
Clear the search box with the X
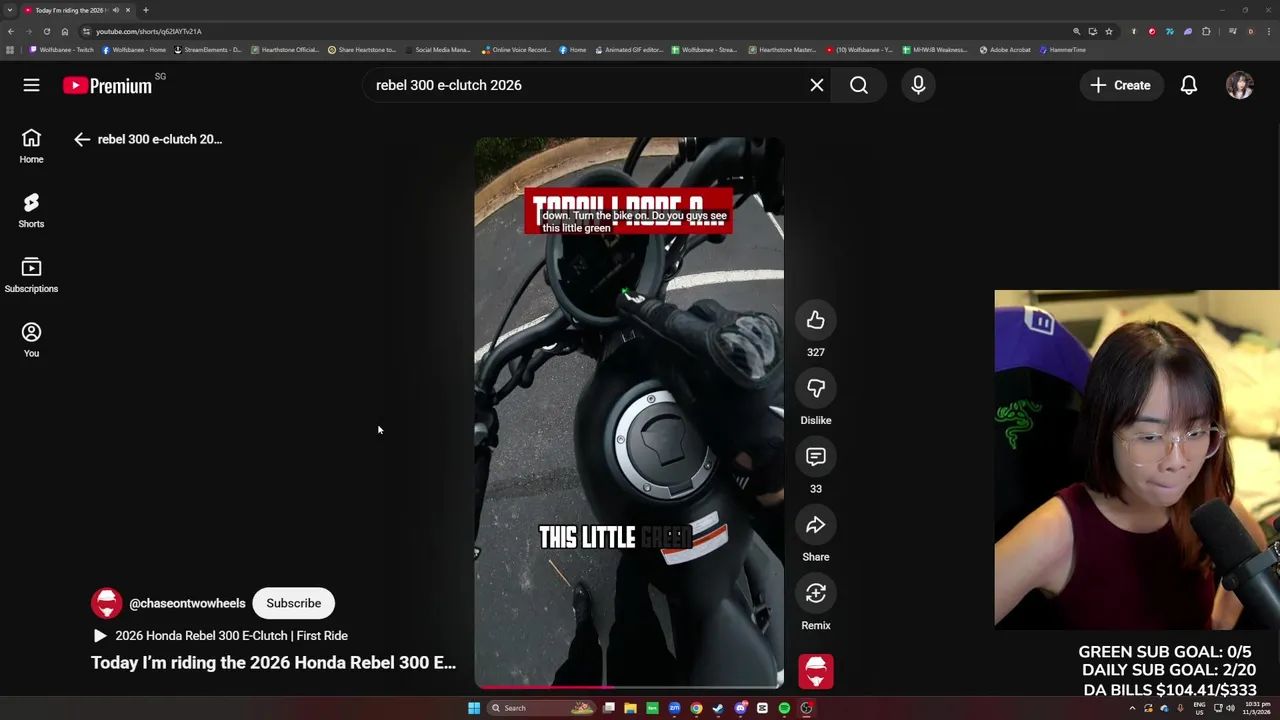[817, 85]
